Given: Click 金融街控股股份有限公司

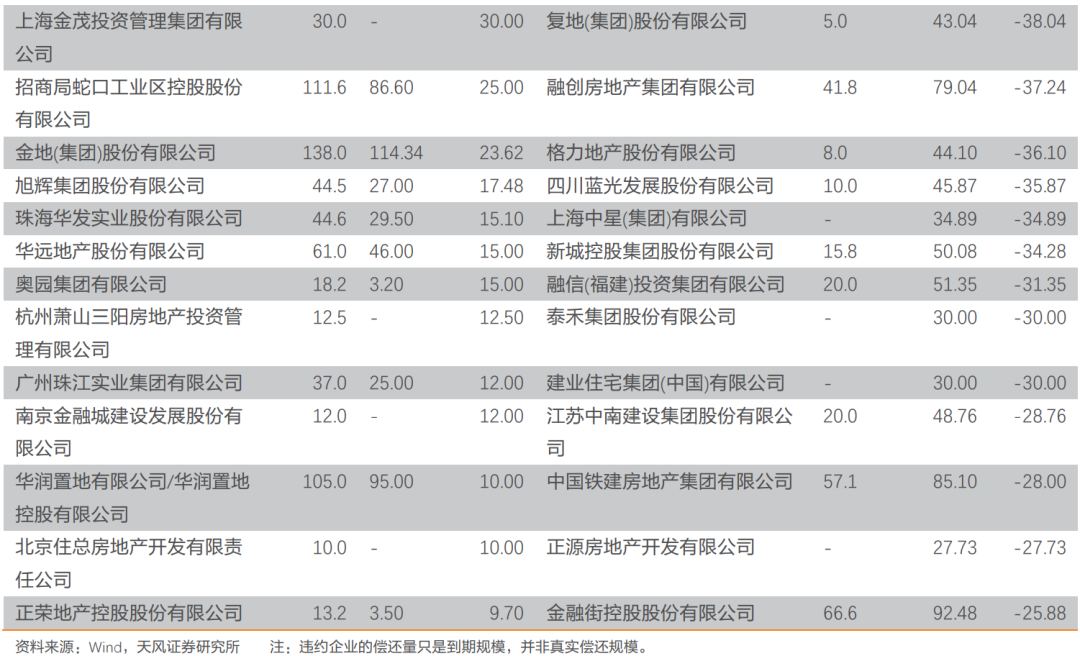Looking at the screenshot, I should 650,613.
